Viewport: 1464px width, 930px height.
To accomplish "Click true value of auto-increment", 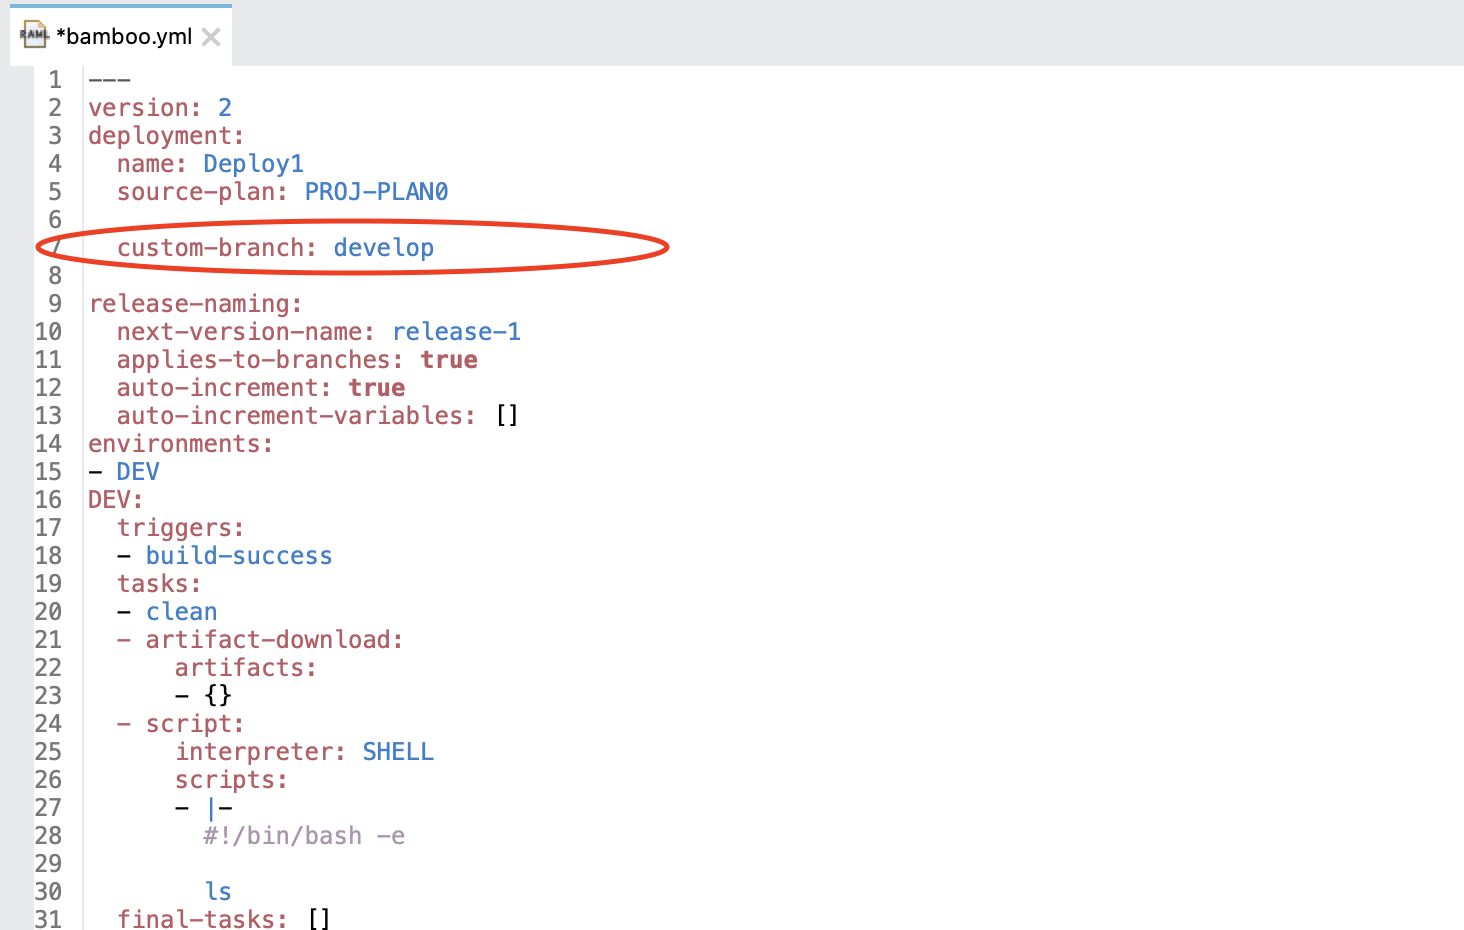I will tap(377, 388).
